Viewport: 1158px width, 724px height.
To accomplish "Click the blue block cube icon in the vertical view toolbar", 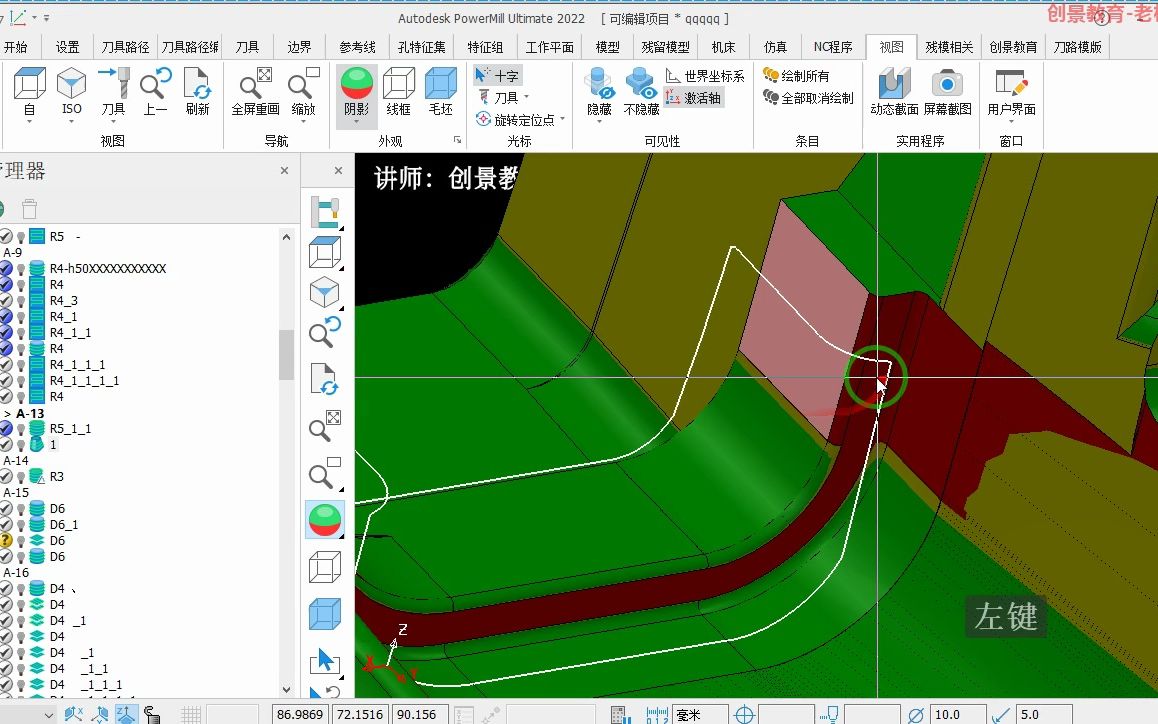I will pos(324,614).
